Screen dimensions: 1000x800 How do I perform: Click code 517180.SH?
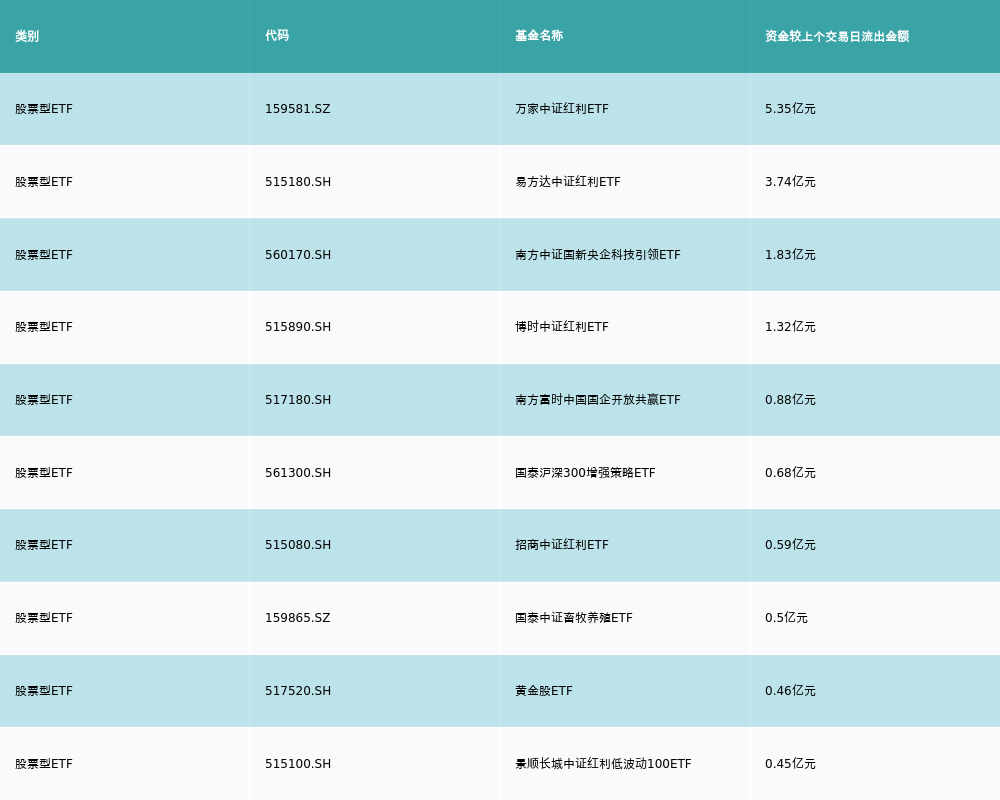pyautogui.click(x=298, y=400)
